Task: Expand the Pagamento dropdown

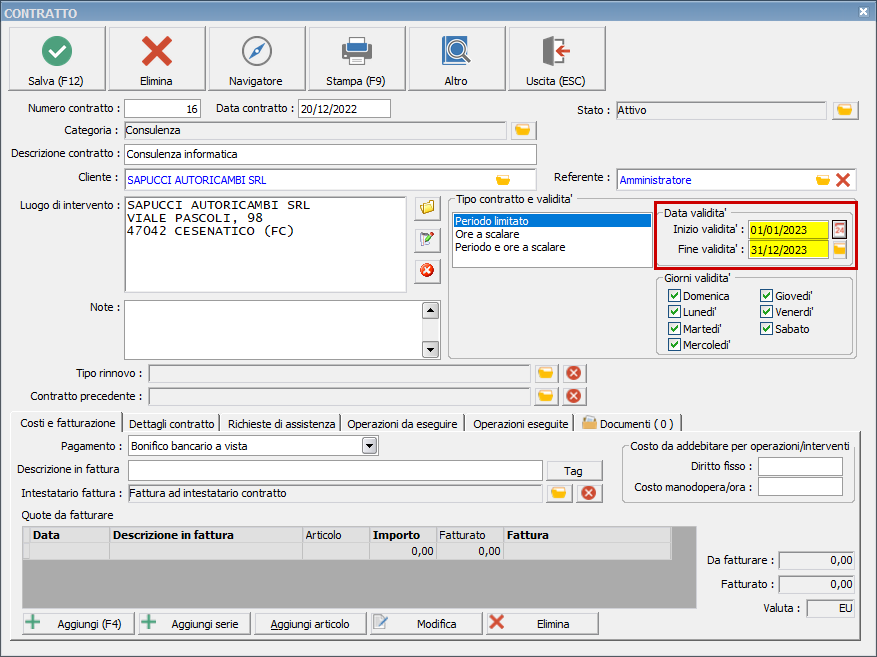Action: [x=369, y=446]
